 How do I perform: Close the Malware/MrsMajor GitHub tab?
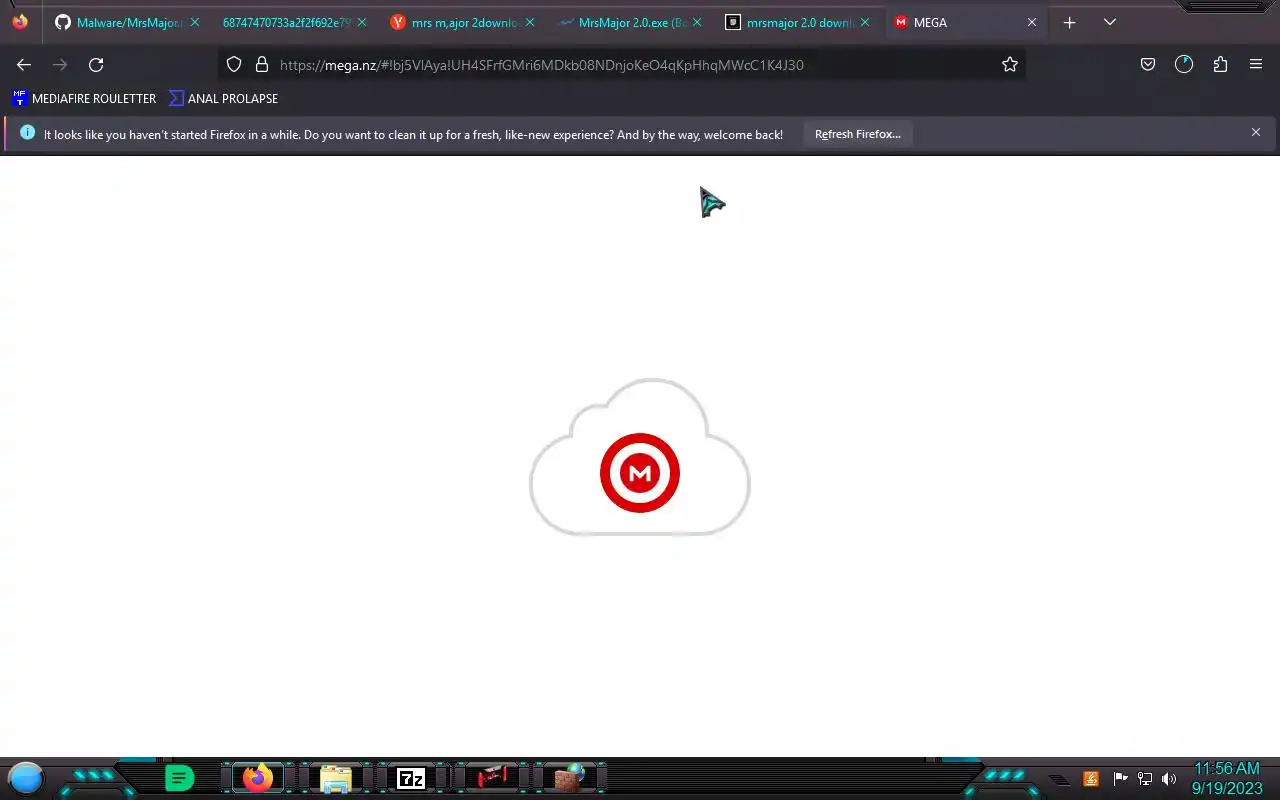tap(194, 22)
